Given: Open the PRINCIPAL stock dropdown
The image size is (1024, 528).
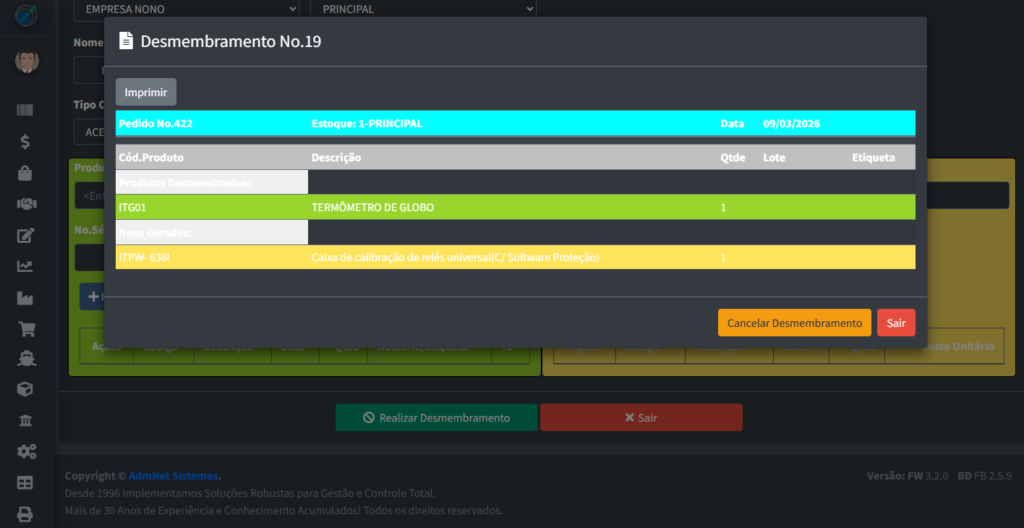Looking at the screenshot, I should [422, 9].
